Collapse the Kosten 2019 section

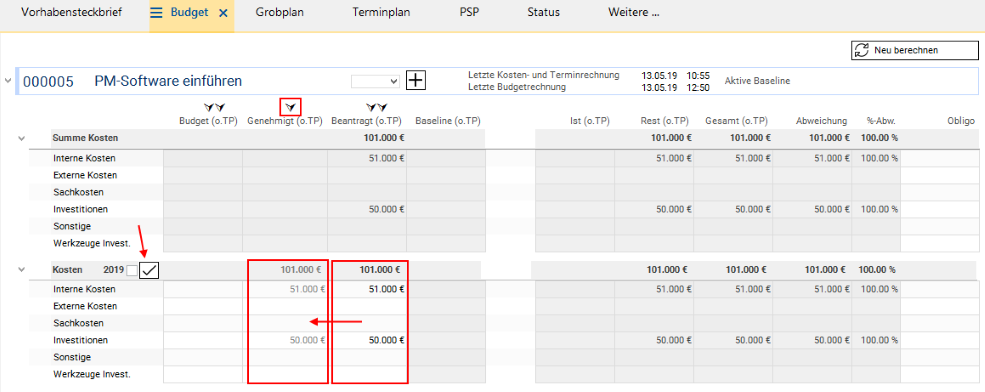tap(21, 270)
